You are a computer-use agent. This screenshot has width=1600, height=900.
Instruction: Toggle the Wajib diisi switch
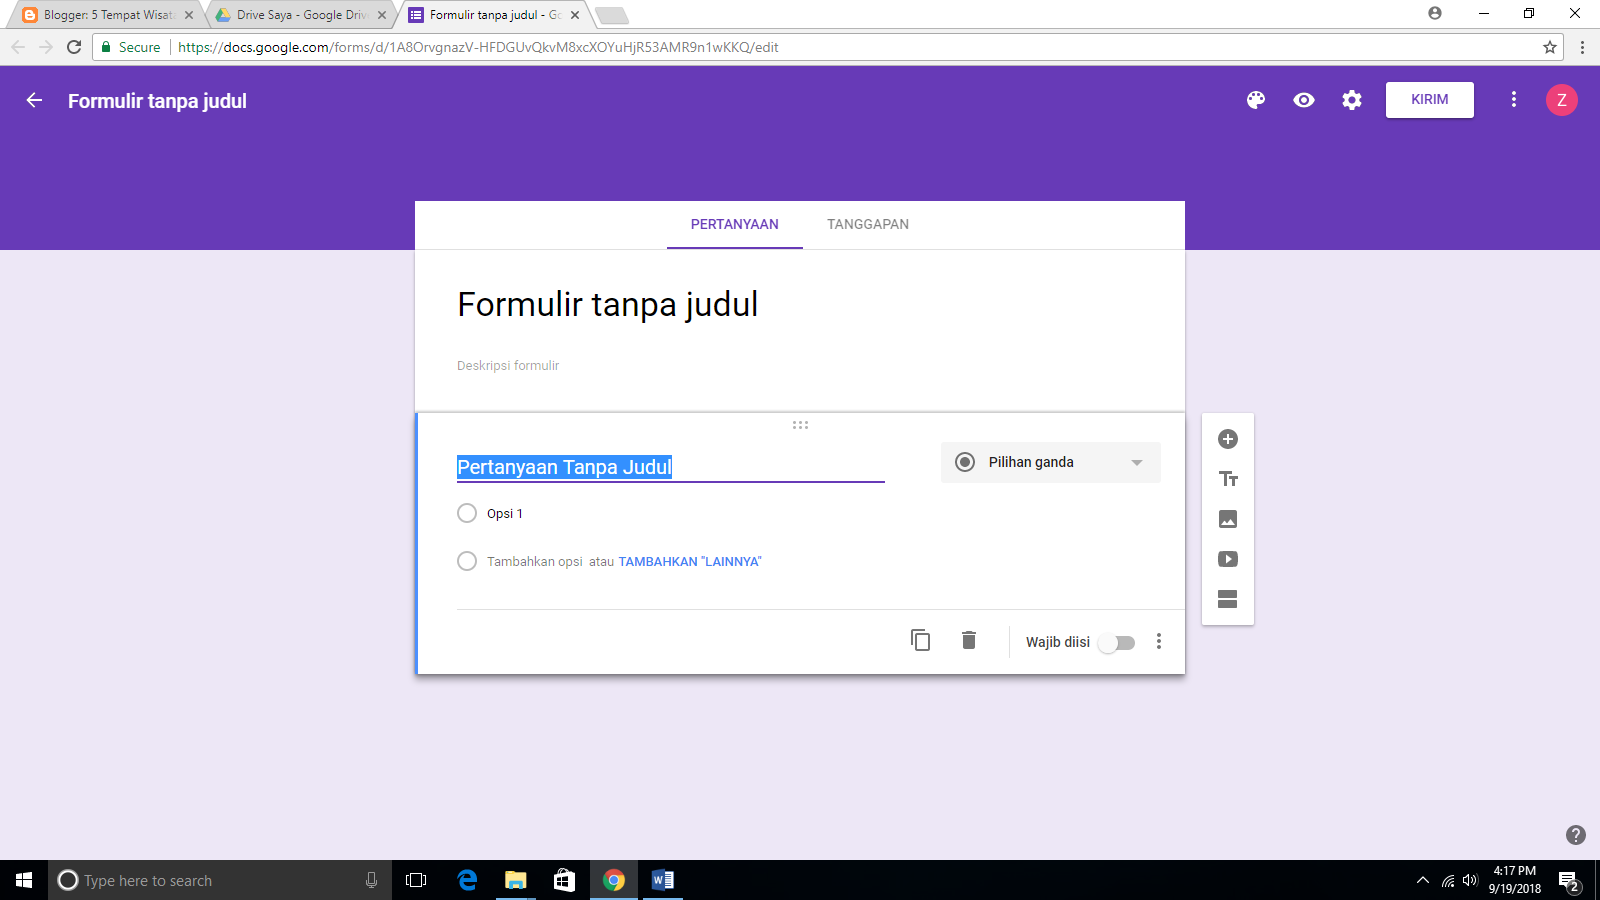[x=1117, y=643]
